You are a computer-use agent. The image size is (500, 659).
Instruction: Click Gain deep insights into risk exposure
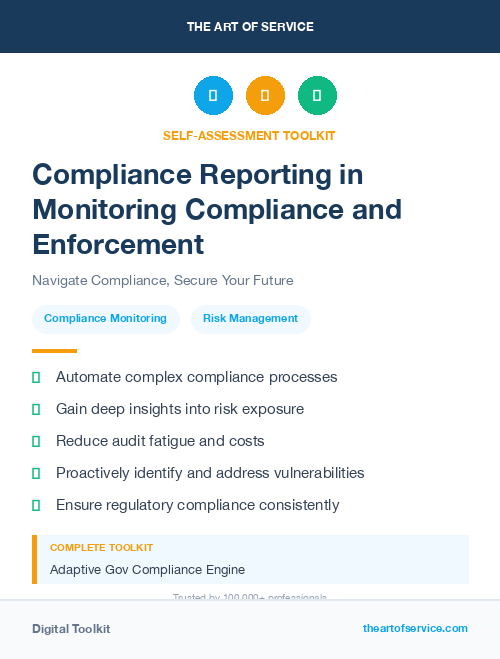click(180, 409)
